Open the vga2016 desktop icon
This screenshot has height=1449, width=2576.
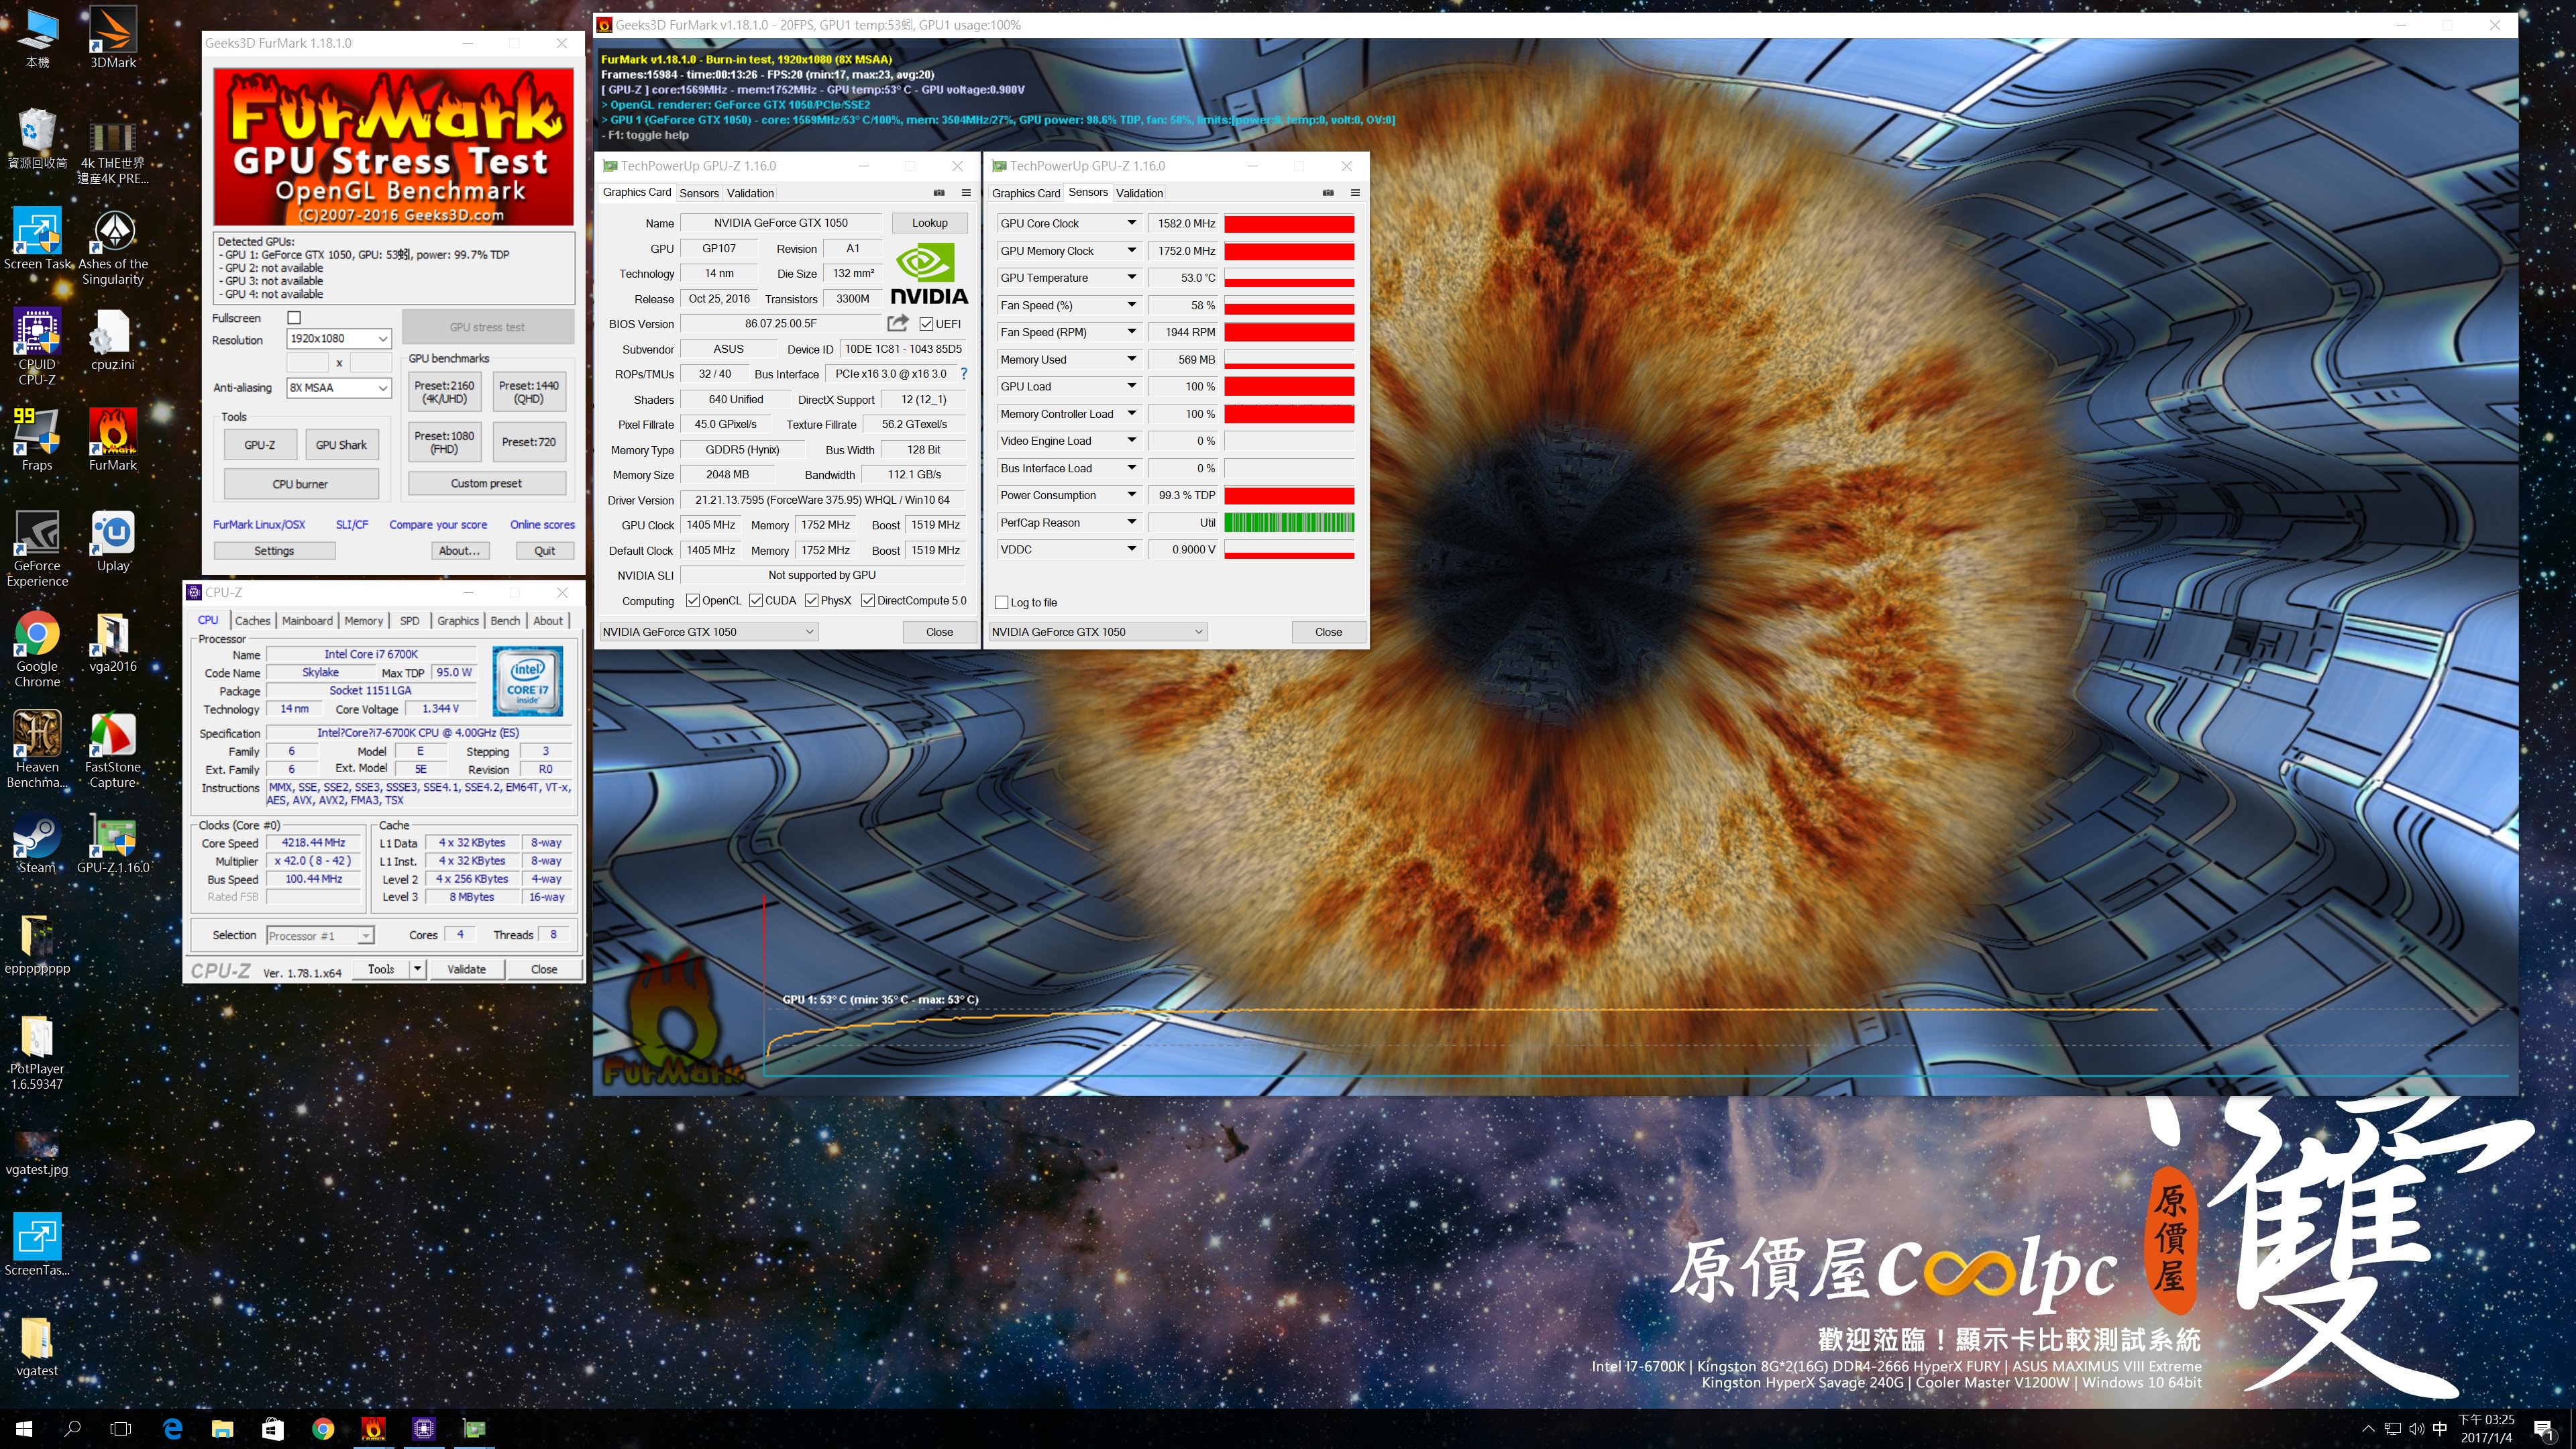point(113,642)
